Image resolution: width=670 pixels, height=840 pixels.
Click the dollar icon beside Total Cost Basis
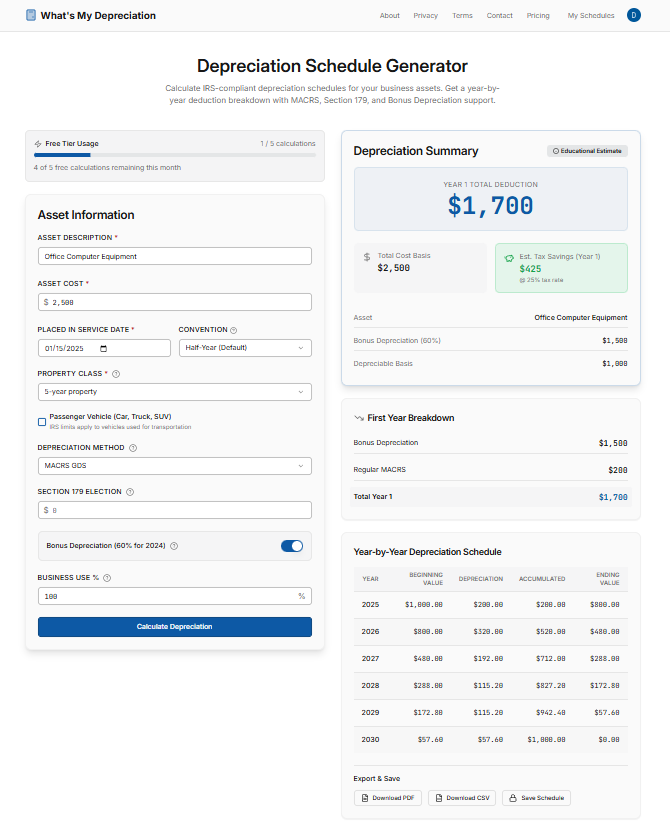366,258
